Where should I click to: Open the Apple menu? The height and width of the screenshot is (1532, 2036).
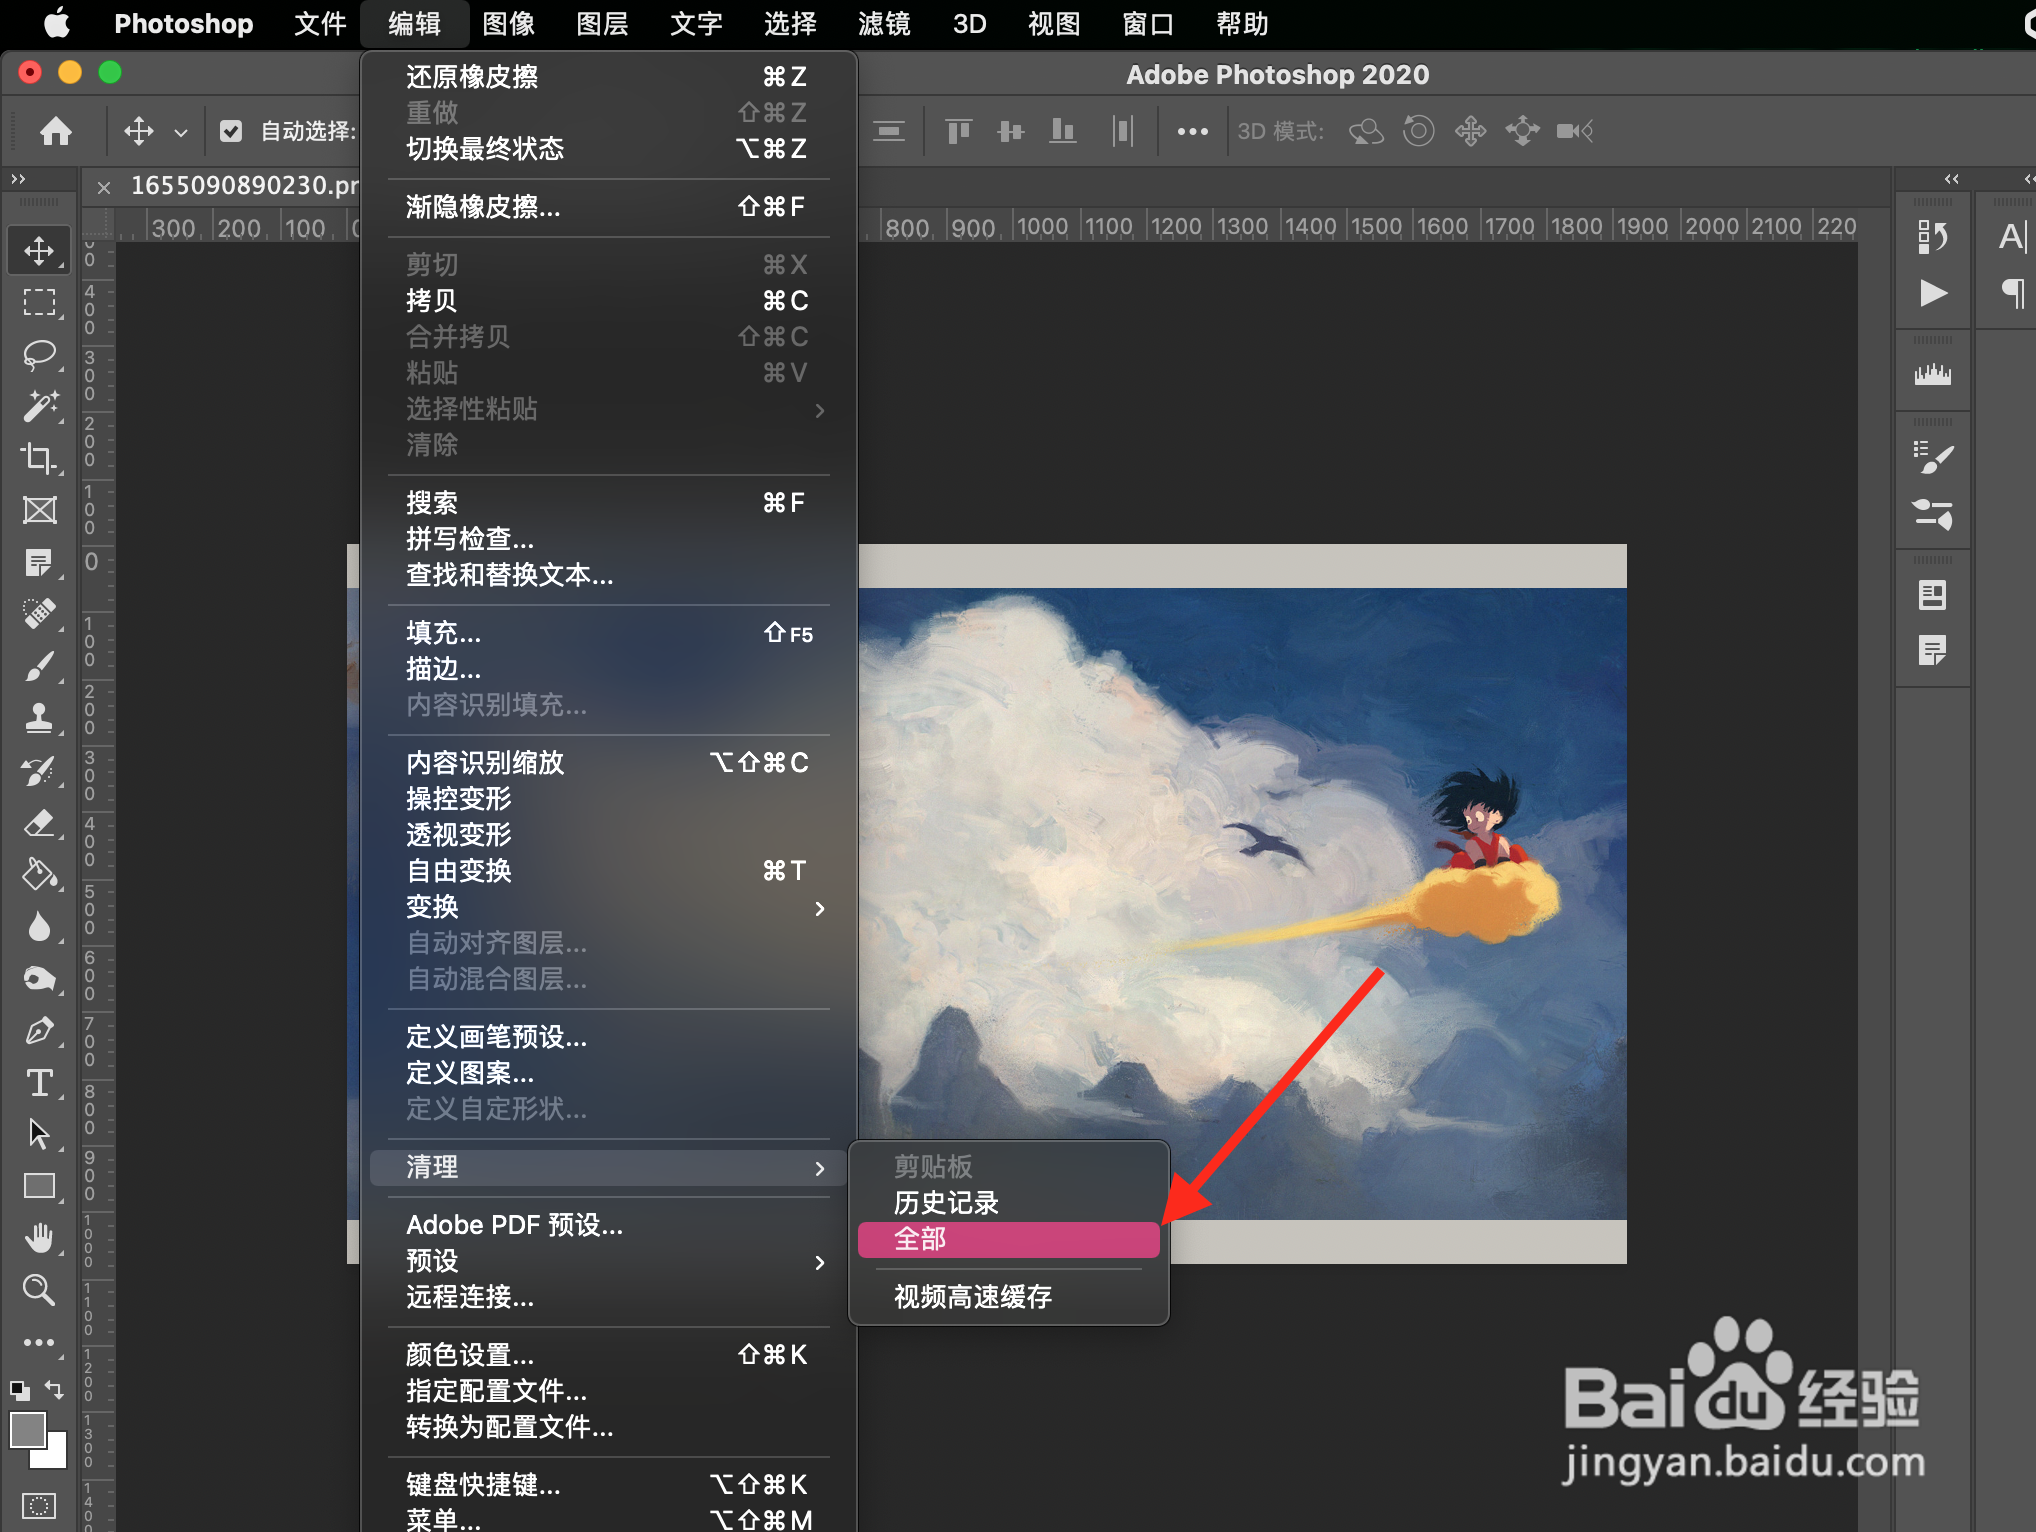(57, 23)
